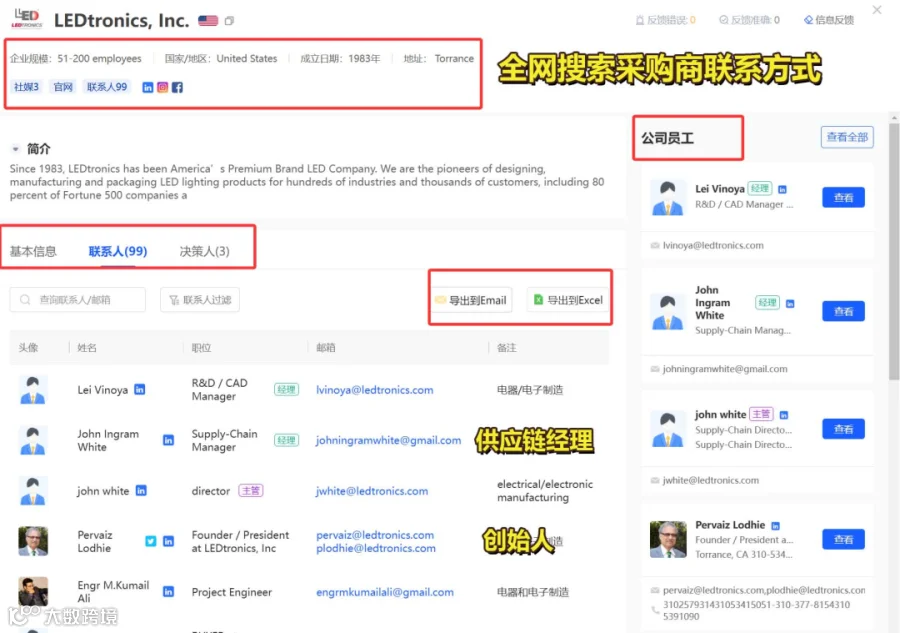Click johningramwhite@gmail.com on employee card
The width and height of the screenshot is (900, 633).
click(725, 368)
